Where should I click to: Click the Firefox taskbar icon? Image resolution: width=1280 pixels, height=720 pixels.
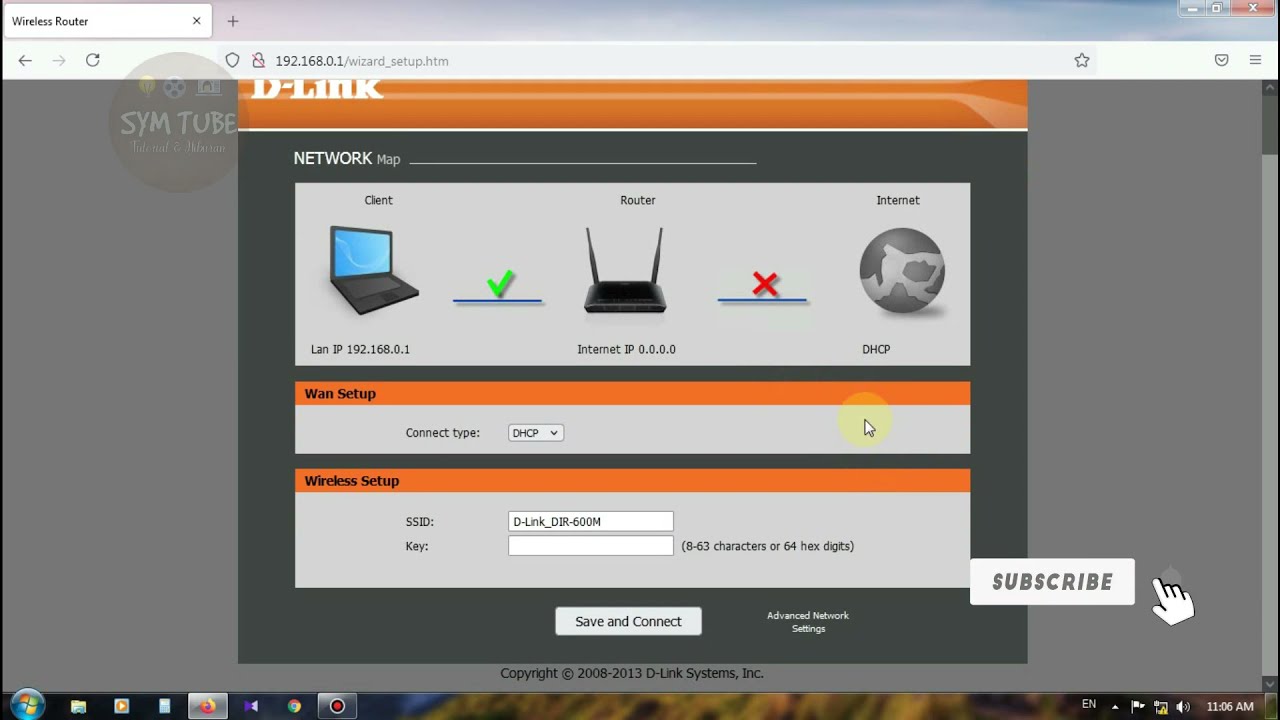pos(207,706)
